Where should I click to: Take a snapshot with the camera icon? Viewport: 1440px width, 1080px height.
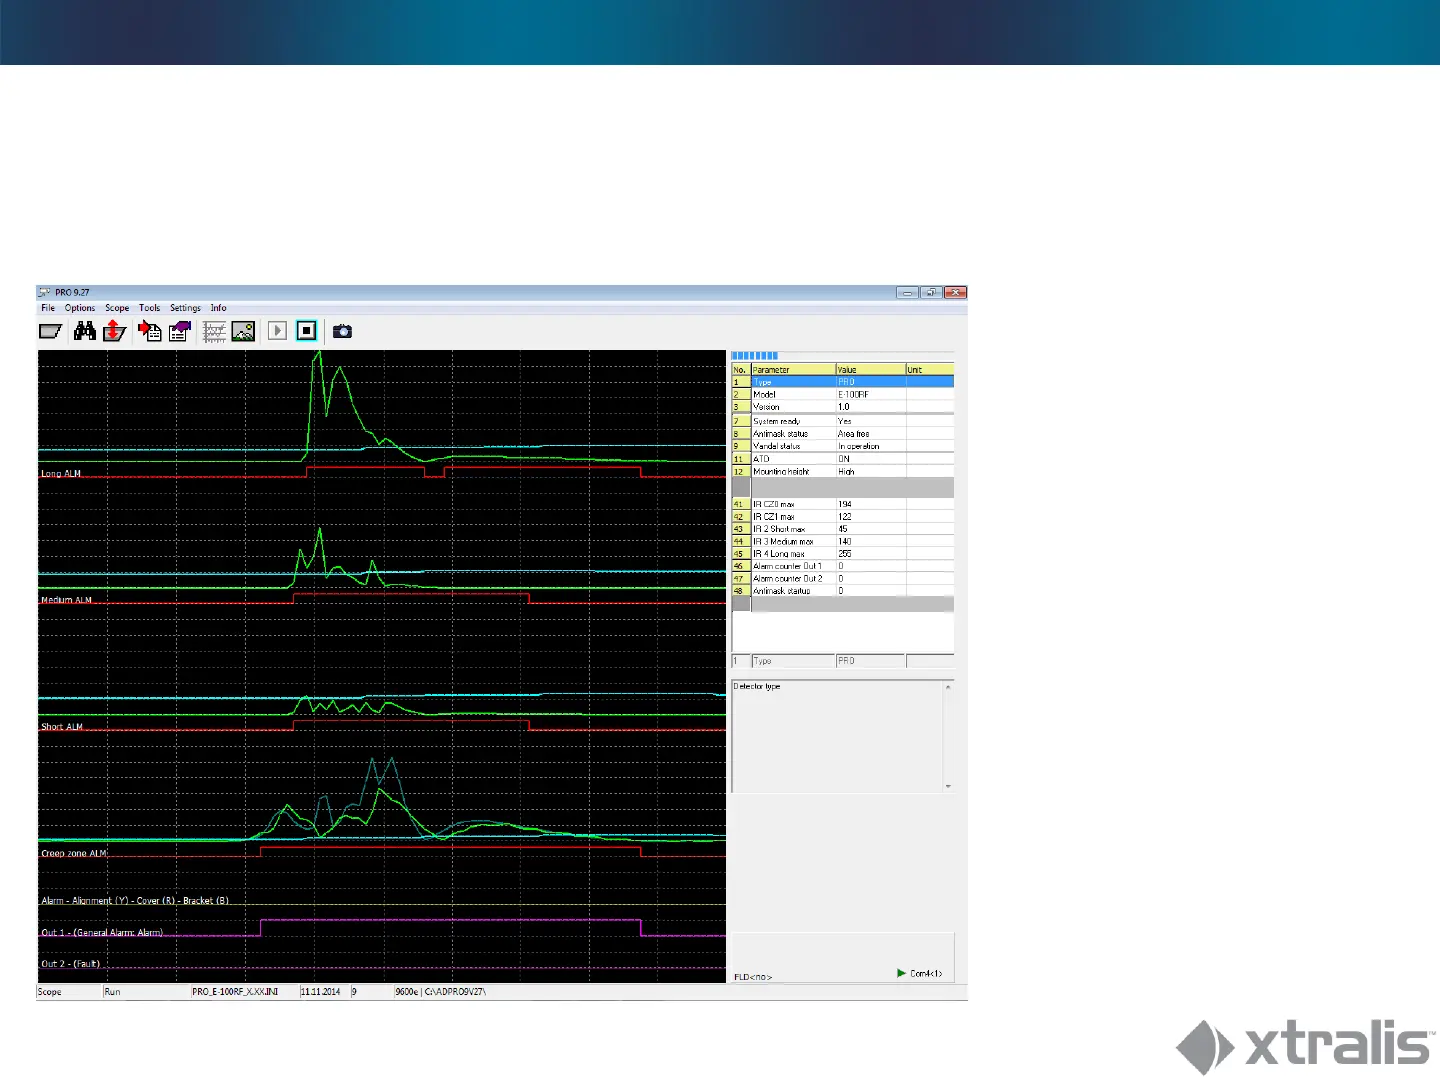pyautogui.click(x=342, y=331)
